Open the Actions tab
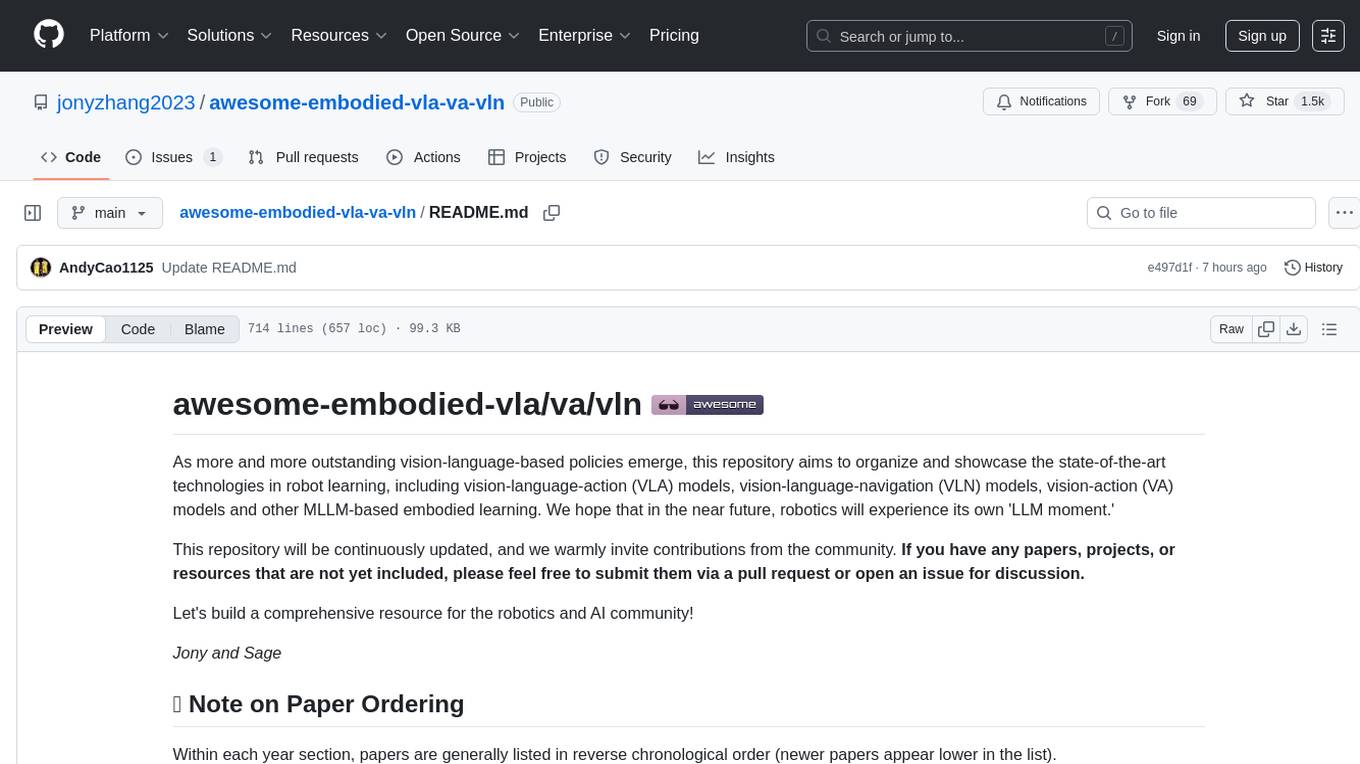This screenshot has height=764, width=1360. pyautogui.click(x=423, y=157)
